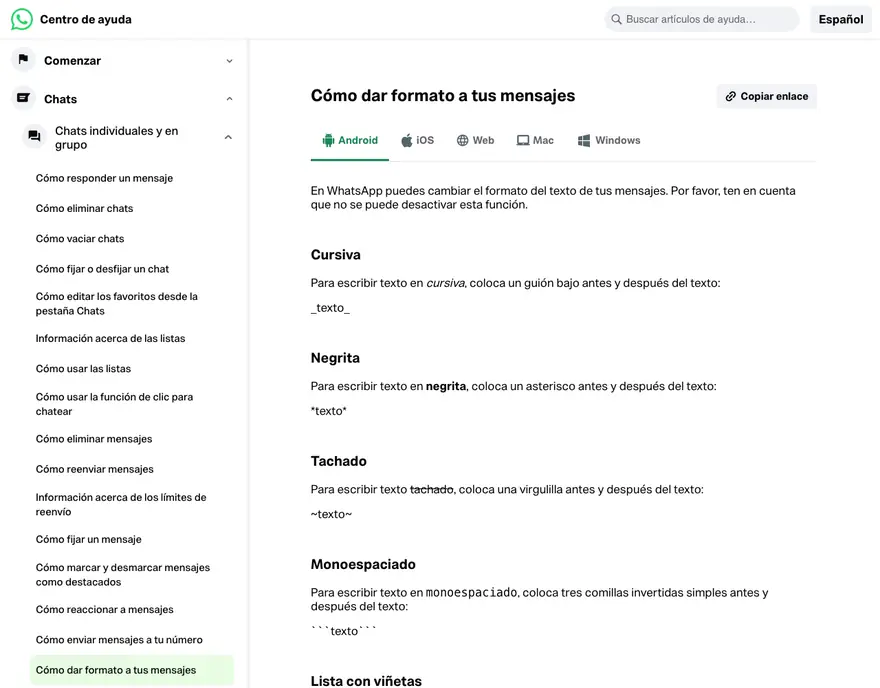Screen dimensions: 880x688
Task: Open Información acerca de los límites de reenvío
Action: (x=121, y=504)
